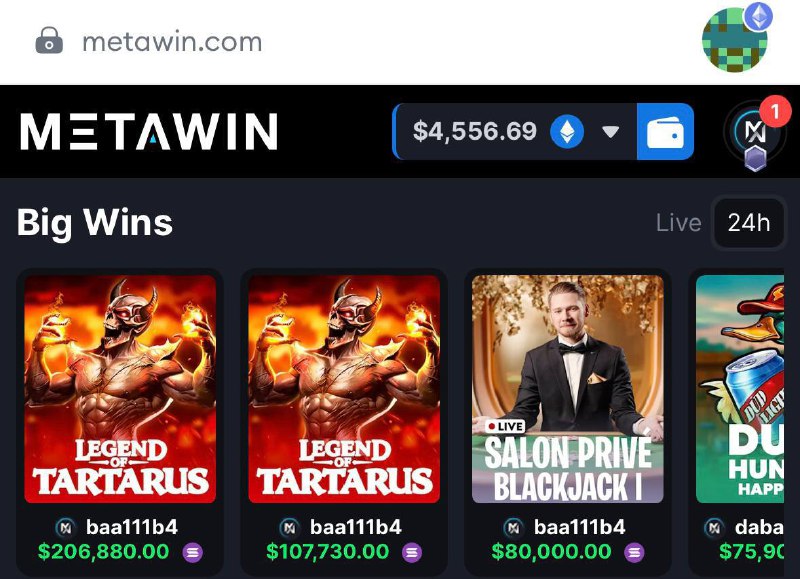This screenshot has height=579, width=800.
Task: Click Solana icon next to $80,000.00
Action: coord(634,552)
